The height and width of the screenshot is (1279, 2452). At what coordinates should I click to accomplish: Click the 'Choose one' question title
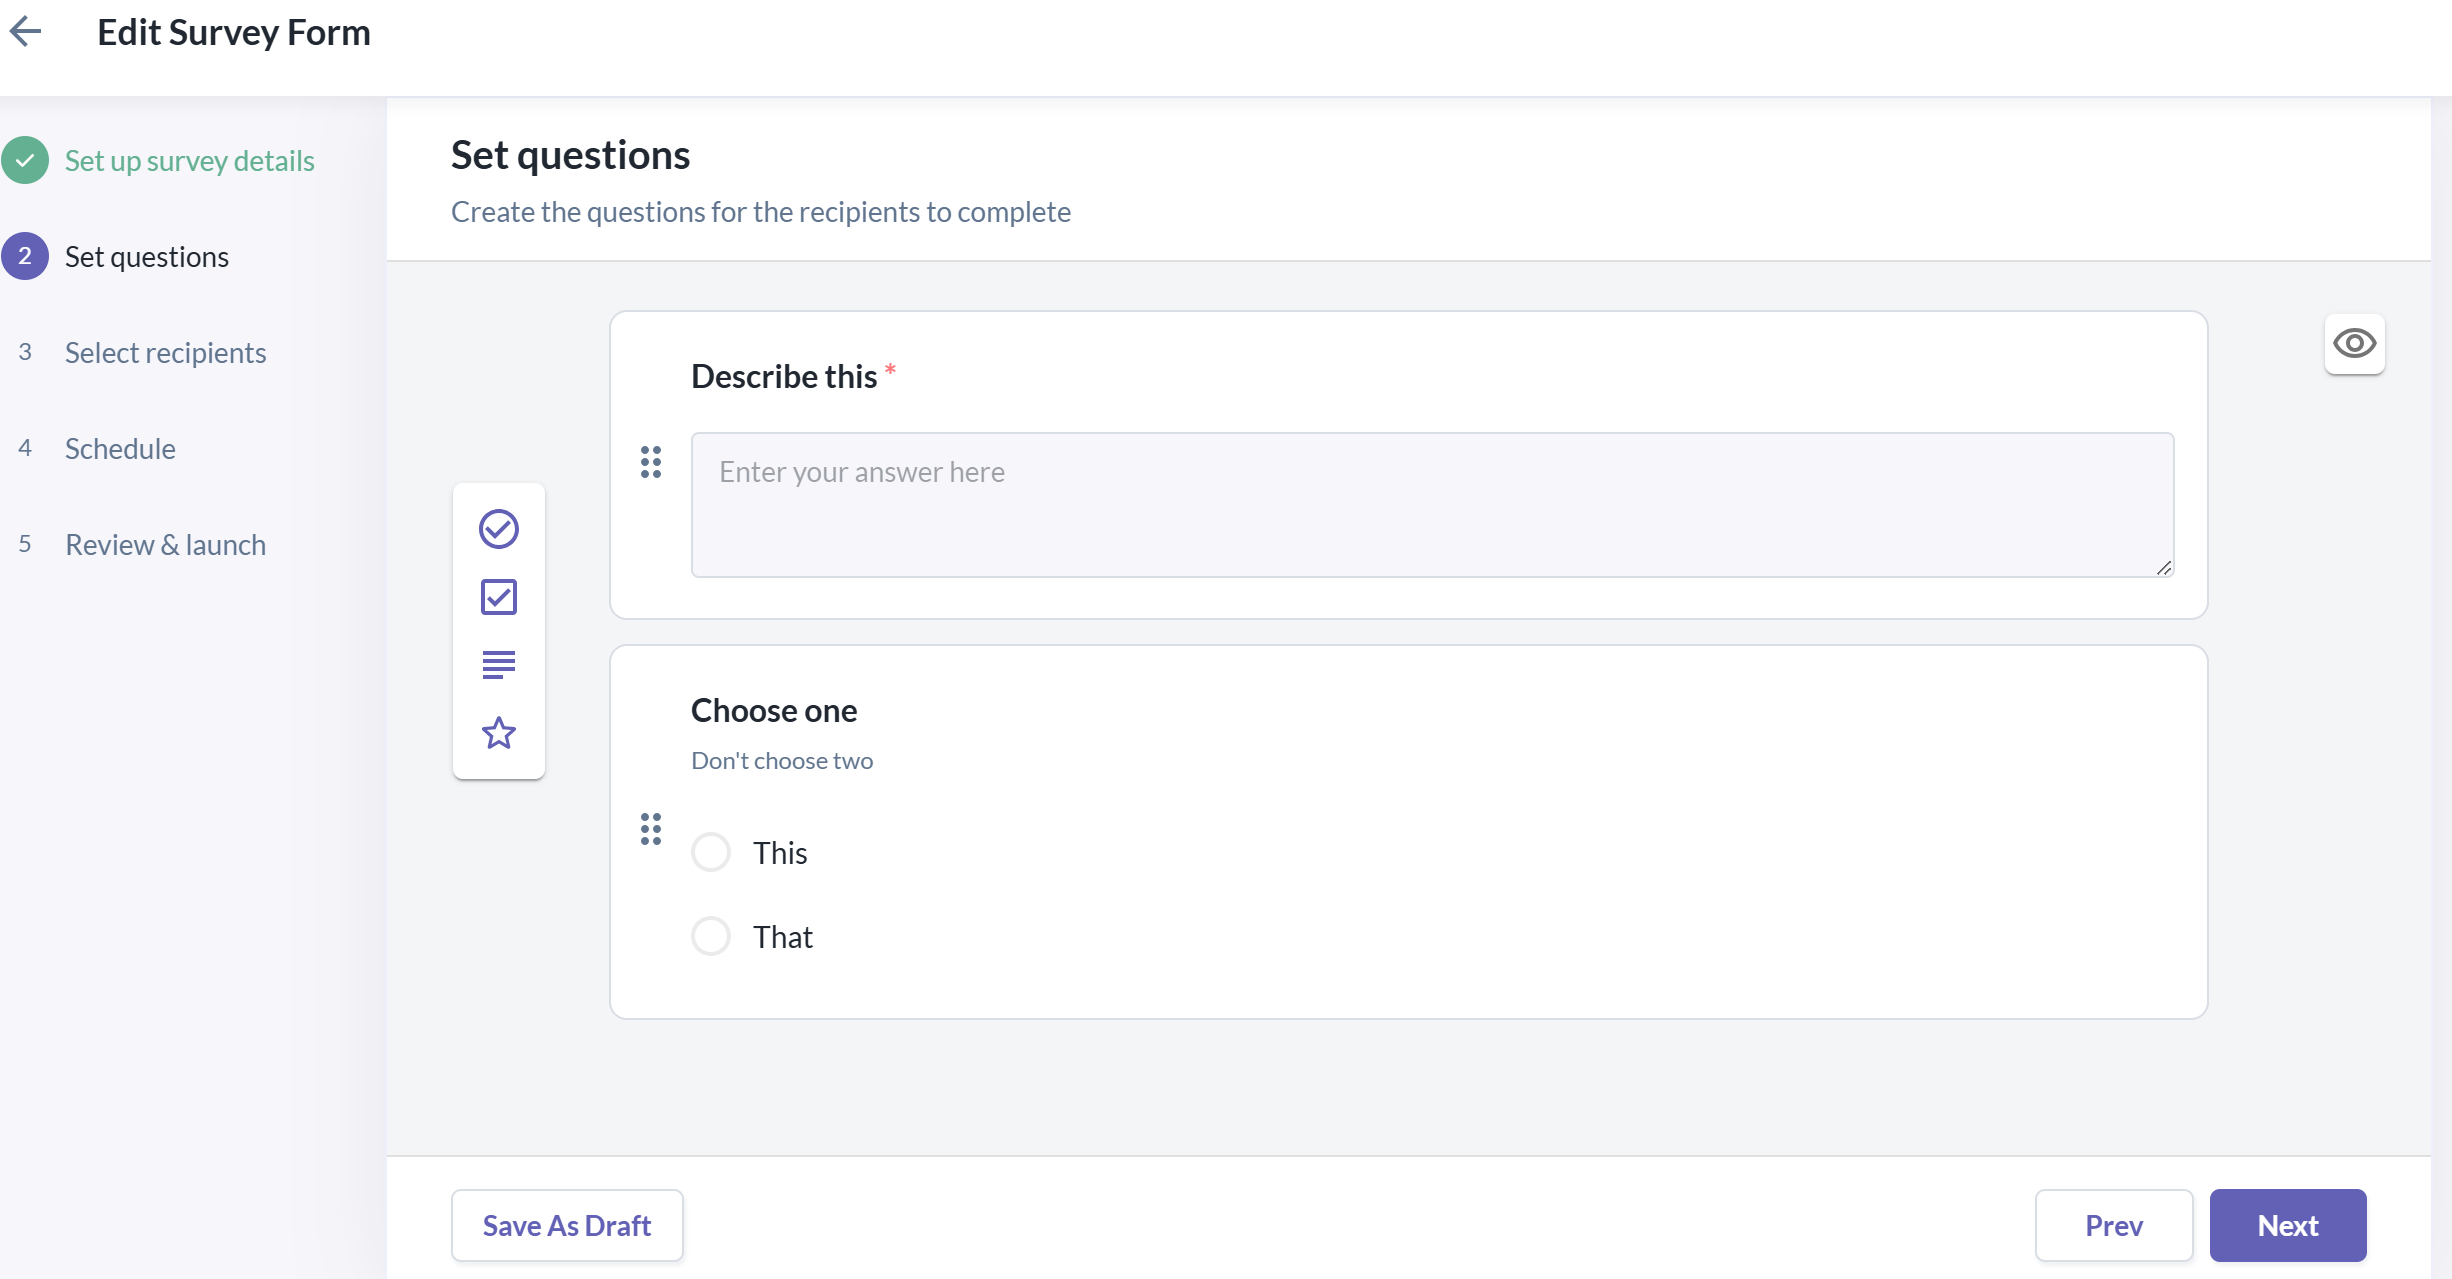[x=774, y=711]
